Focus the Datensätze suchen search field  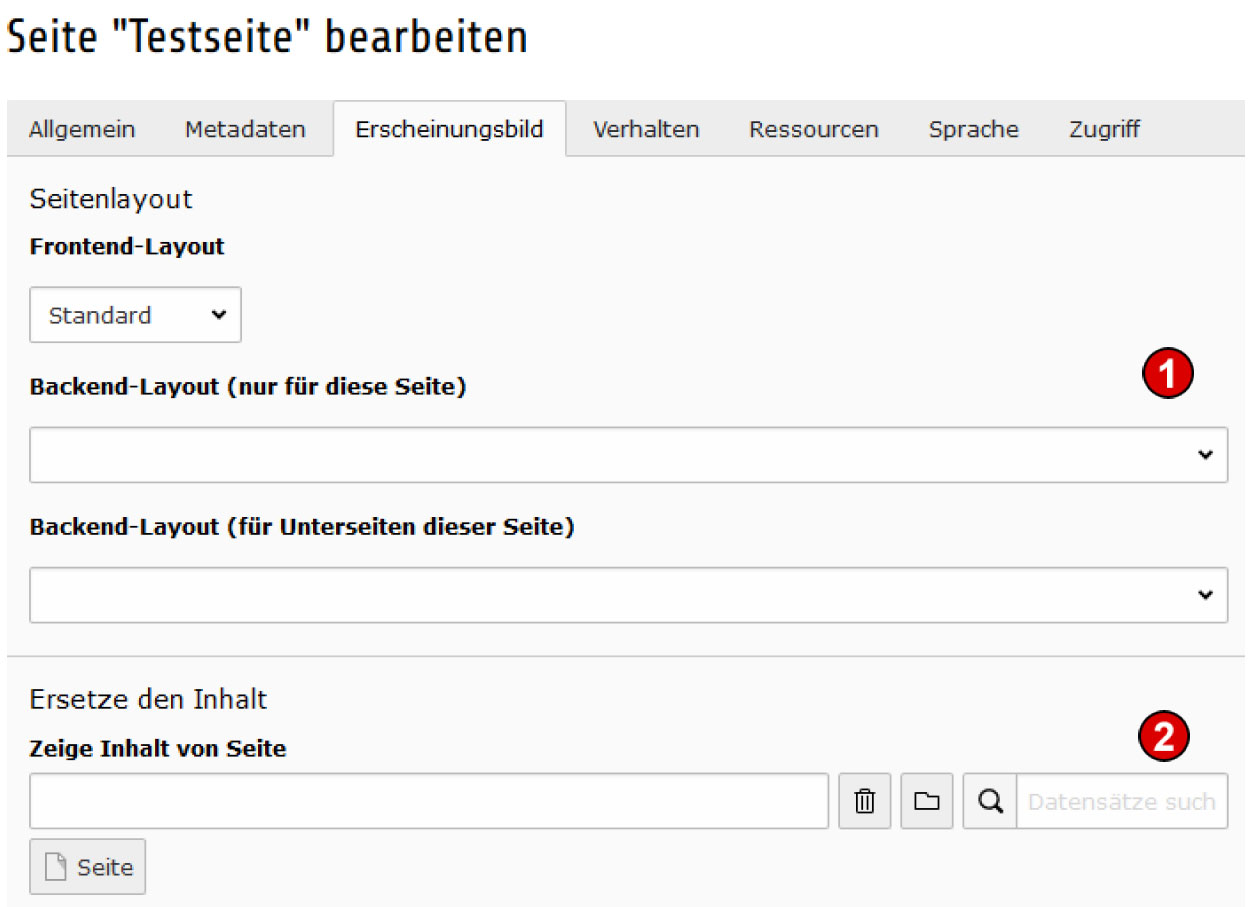tap(1122, 801)
